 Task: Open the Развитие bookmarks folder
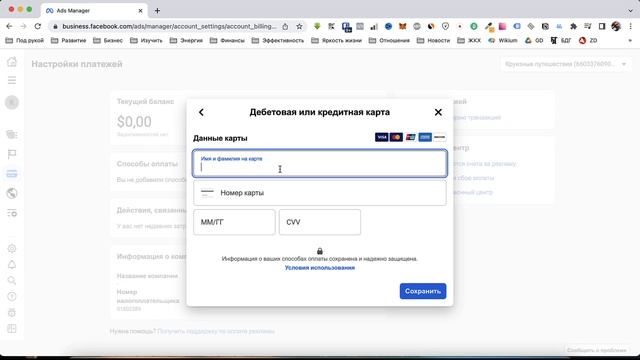tap(69, 40)
